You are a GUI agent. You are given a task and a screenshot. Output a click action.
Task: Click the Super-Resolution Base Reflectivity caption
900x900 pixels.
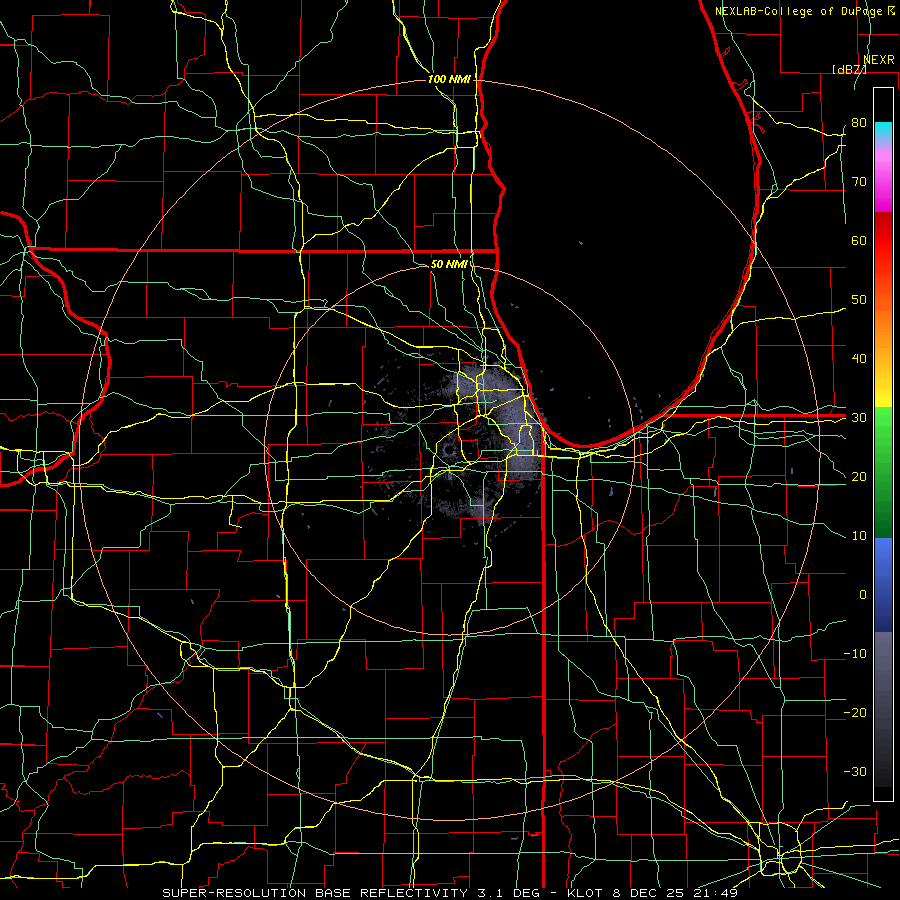[x=315, y=893]
